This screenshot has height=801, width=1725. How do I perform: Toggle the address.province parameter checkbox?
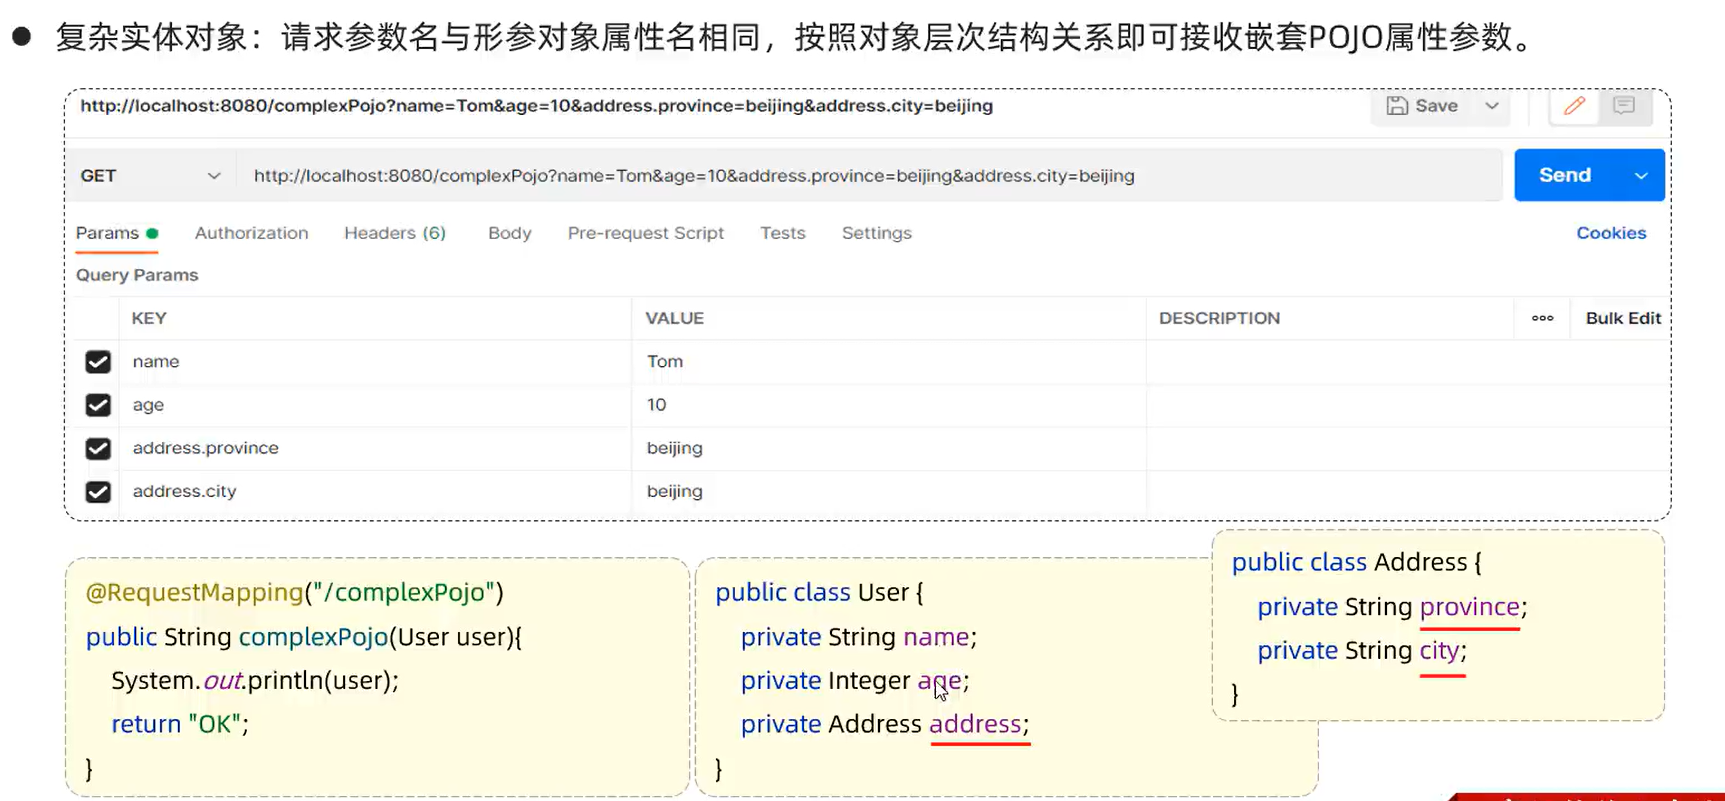[x=98, y=448]
